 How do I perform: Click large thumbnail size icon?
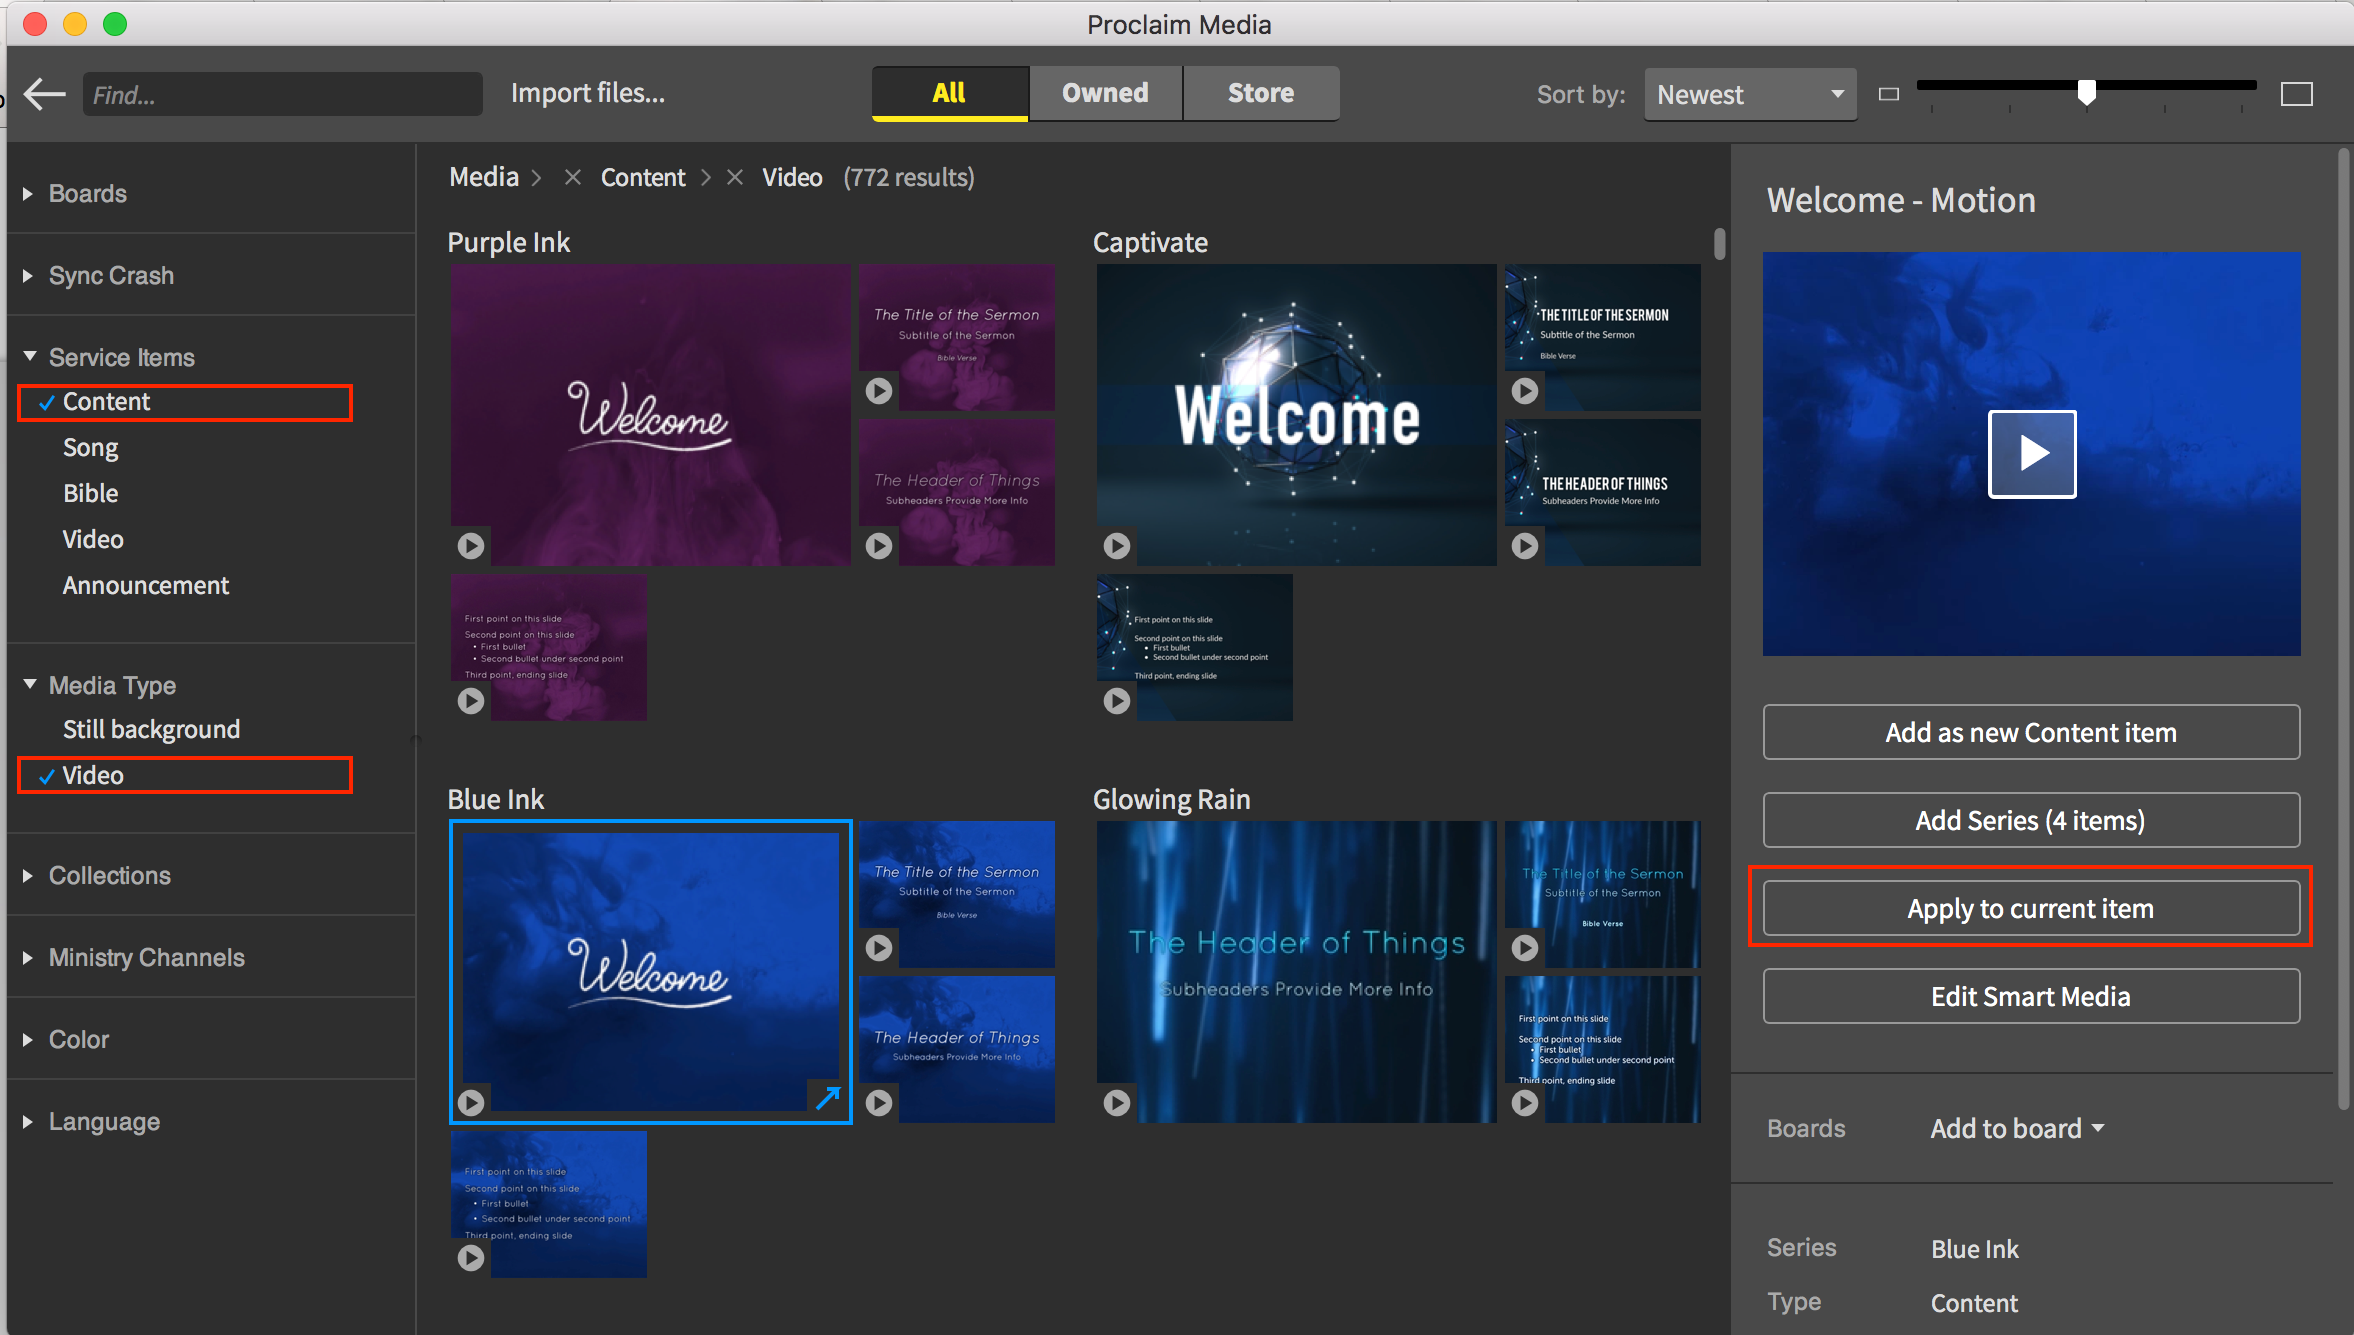(x=2296, y=95)
